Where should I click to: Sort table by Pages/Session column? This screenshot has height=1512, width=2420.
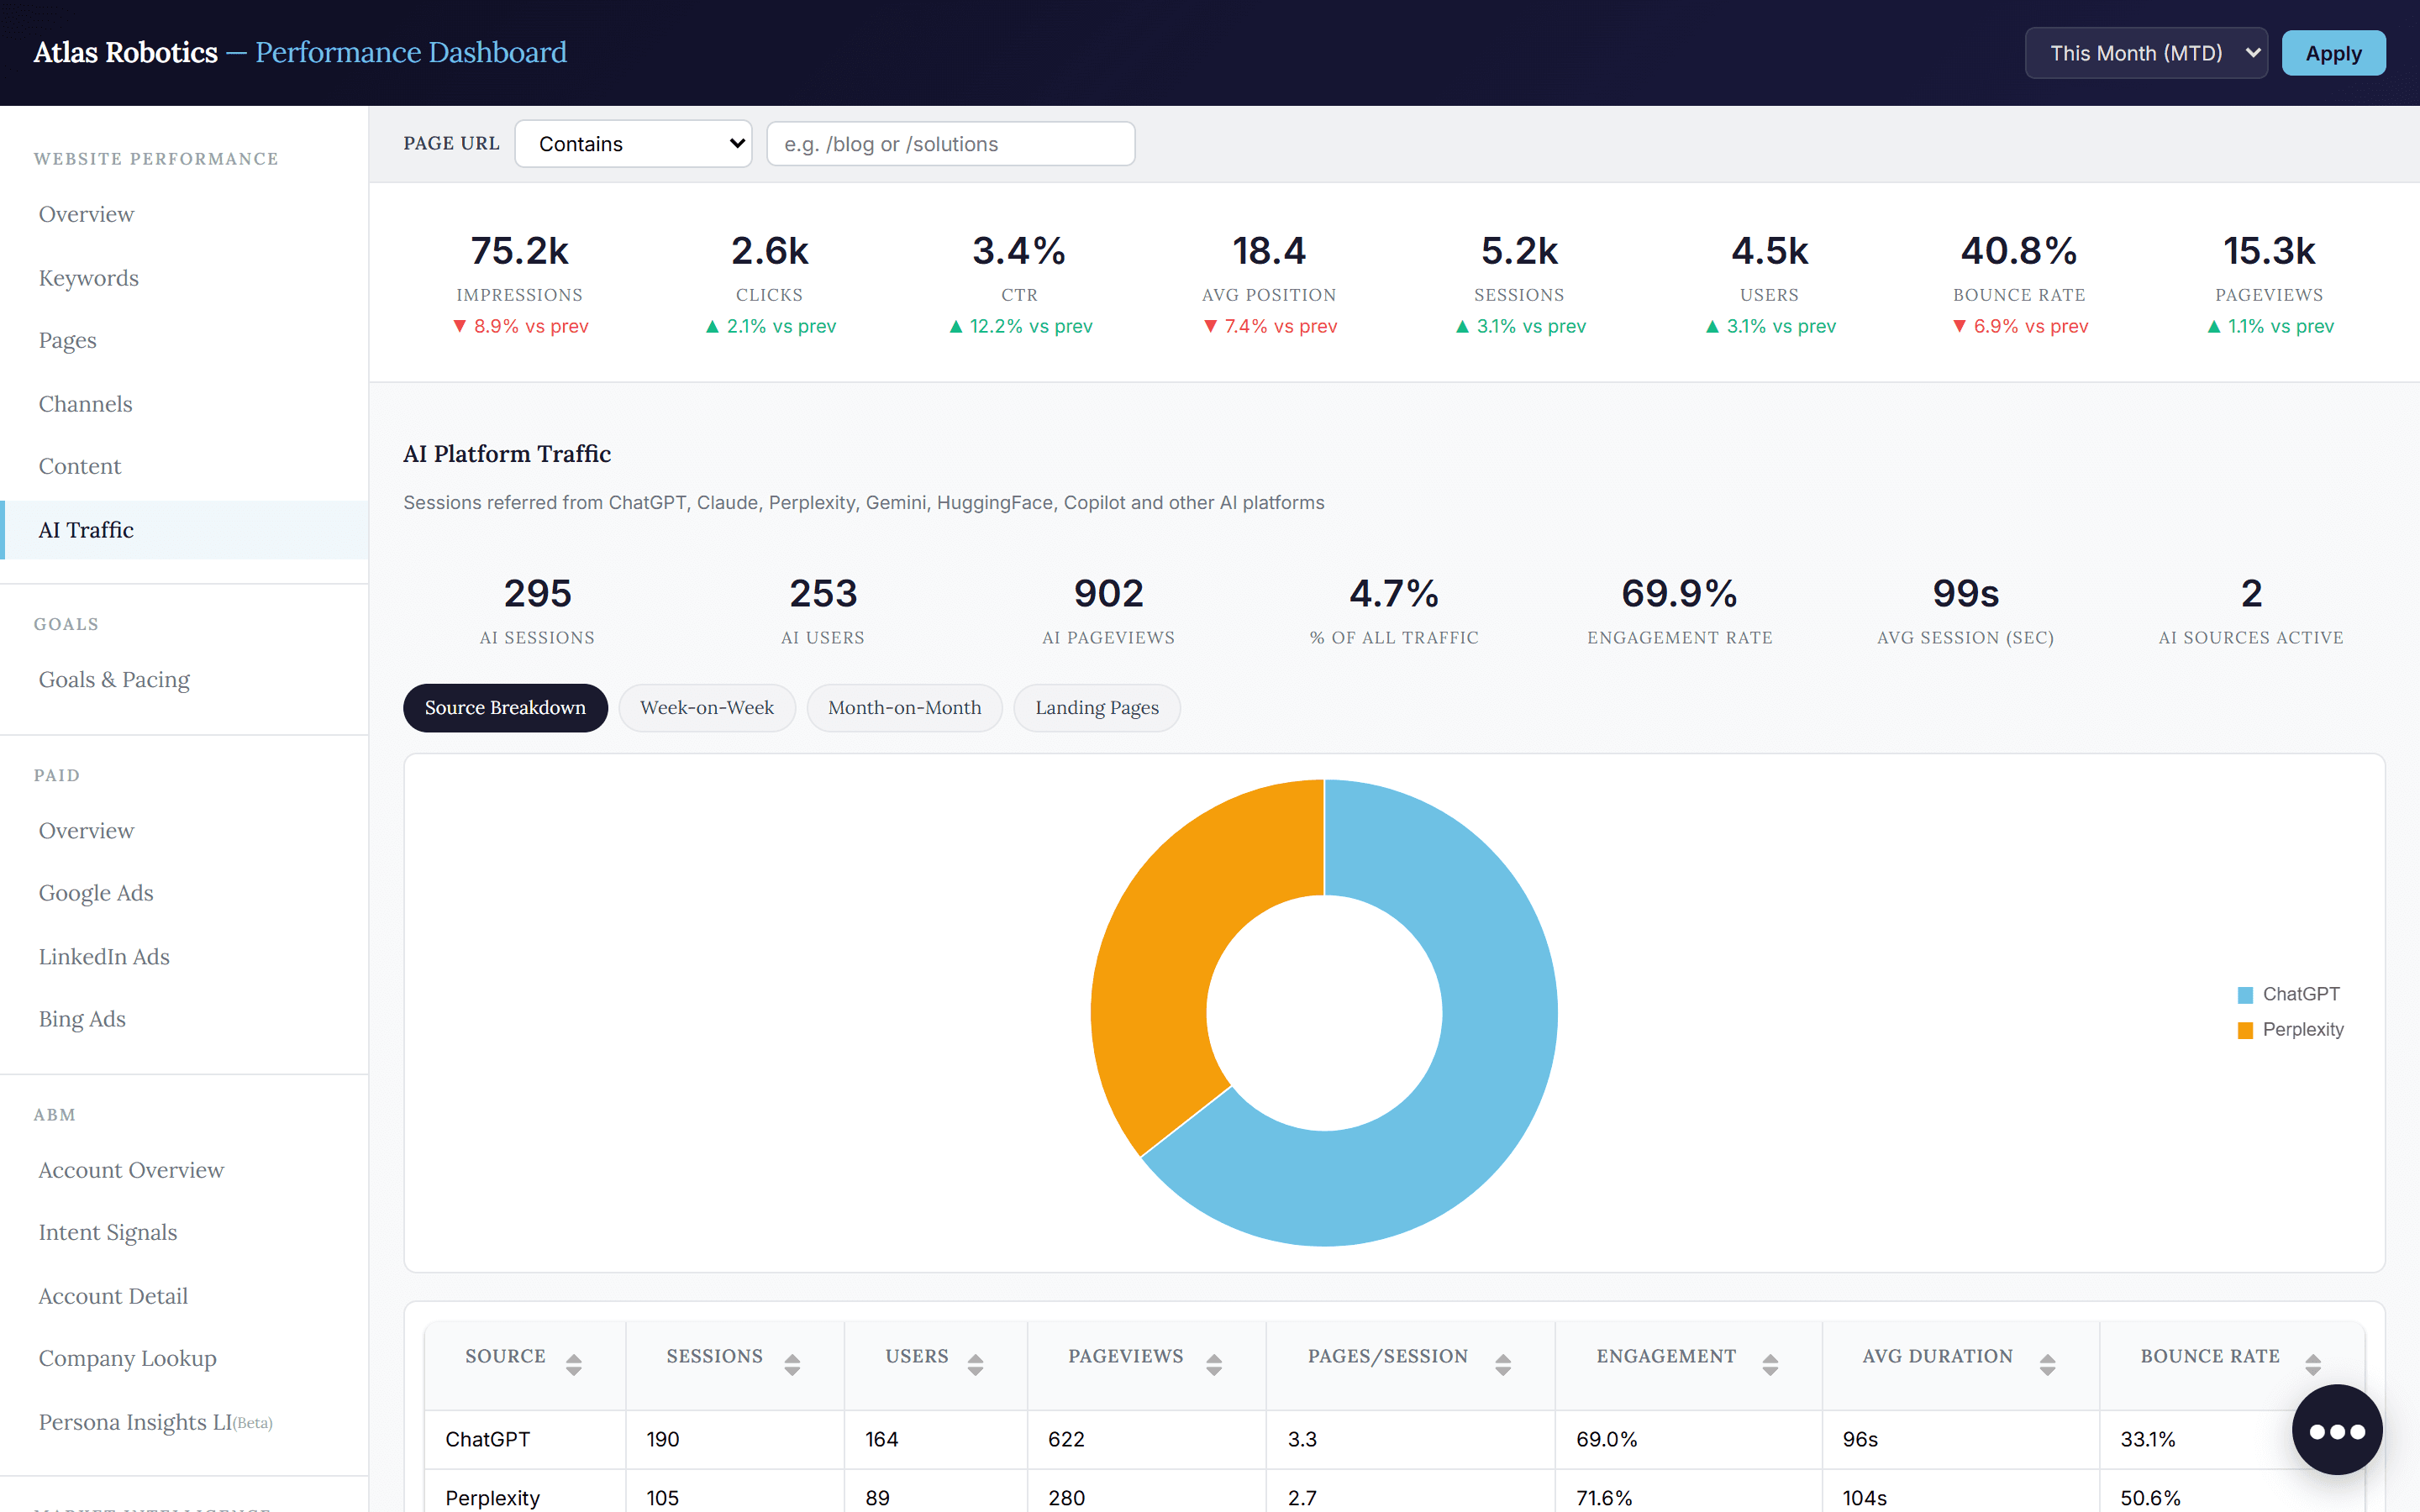pyautogui.click(x=1410, y=1364)
